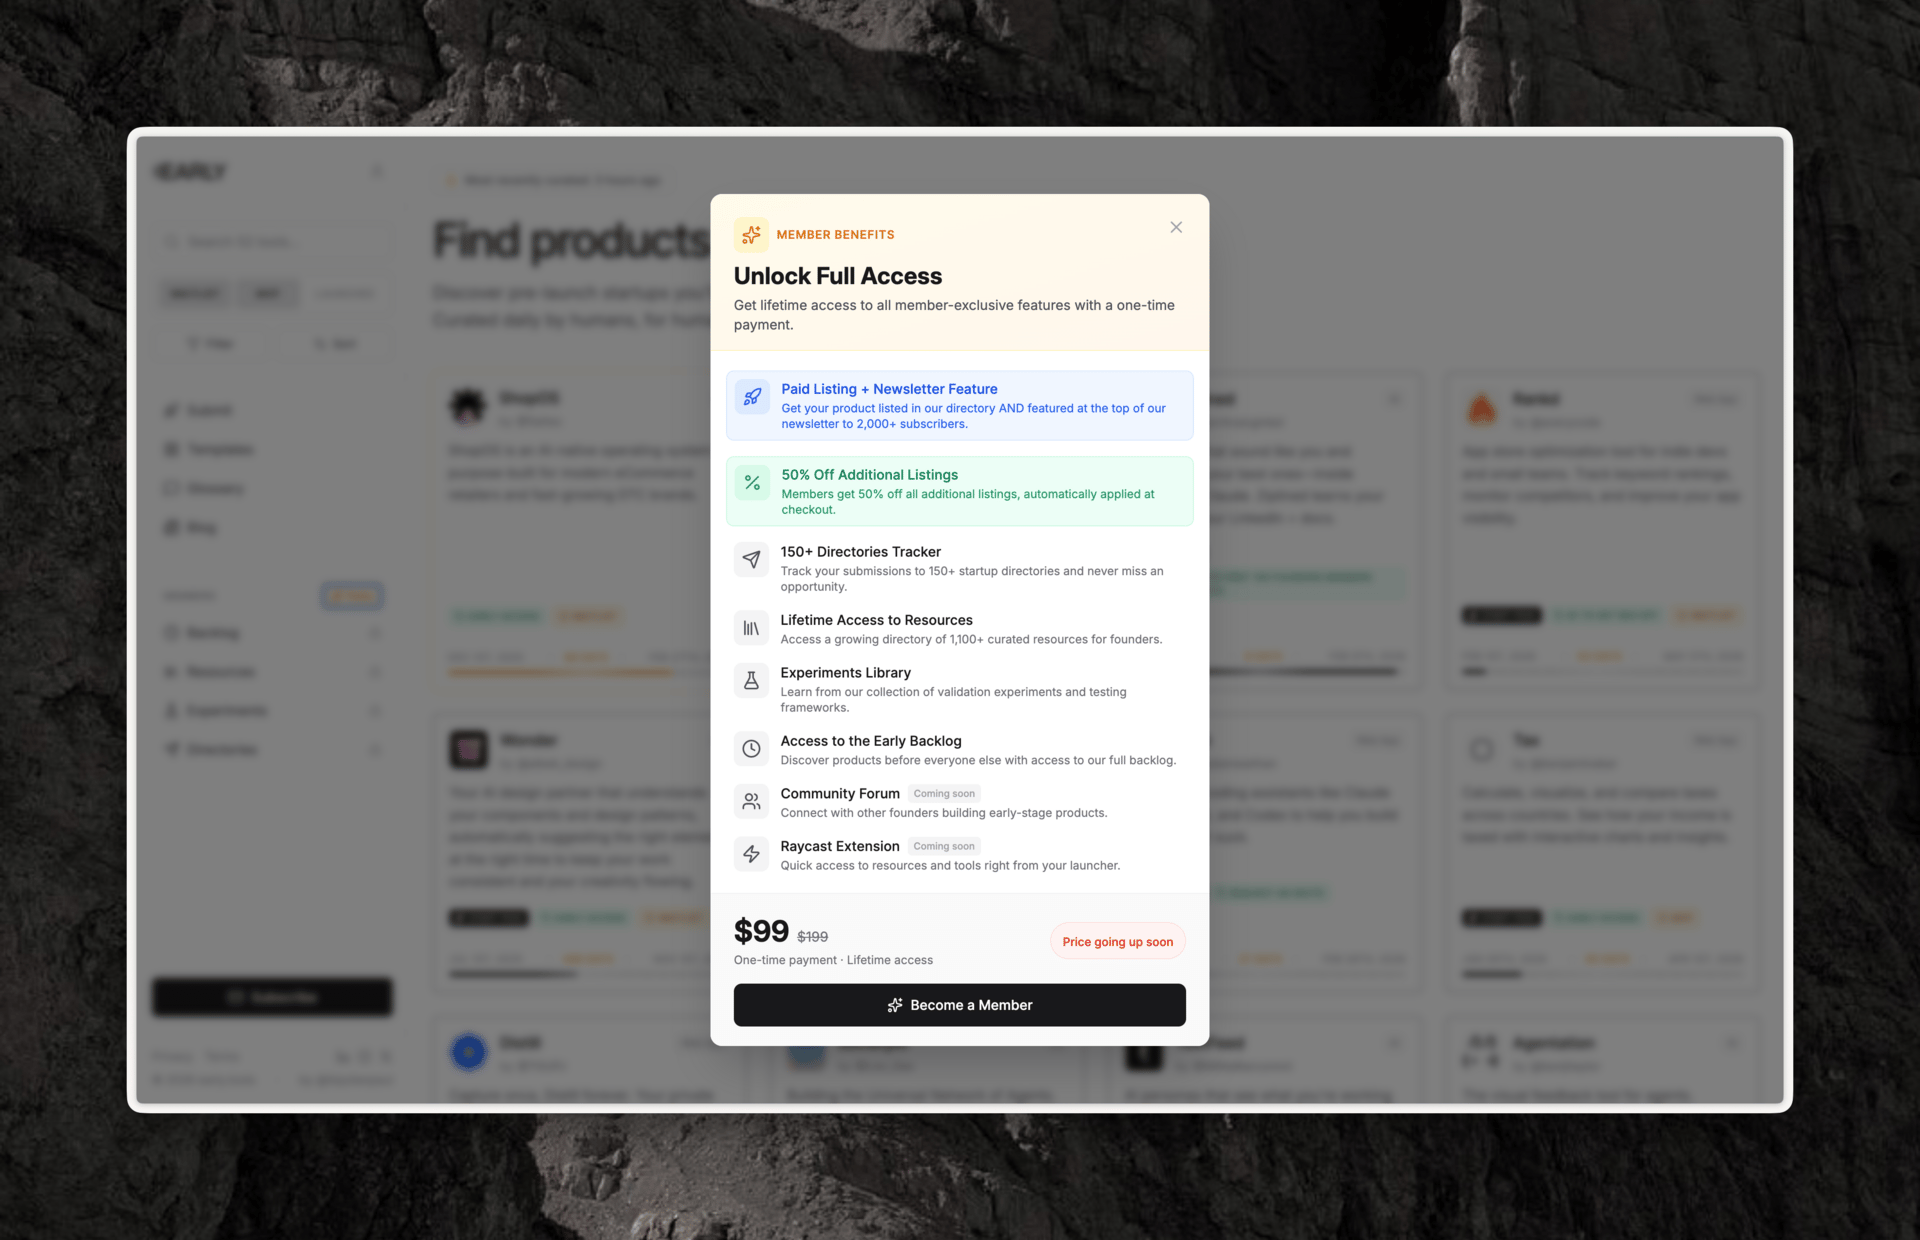Click the Unlock Full Access title
Viewport: 1920px width, 1240px height.
click(x=838, y=276)
